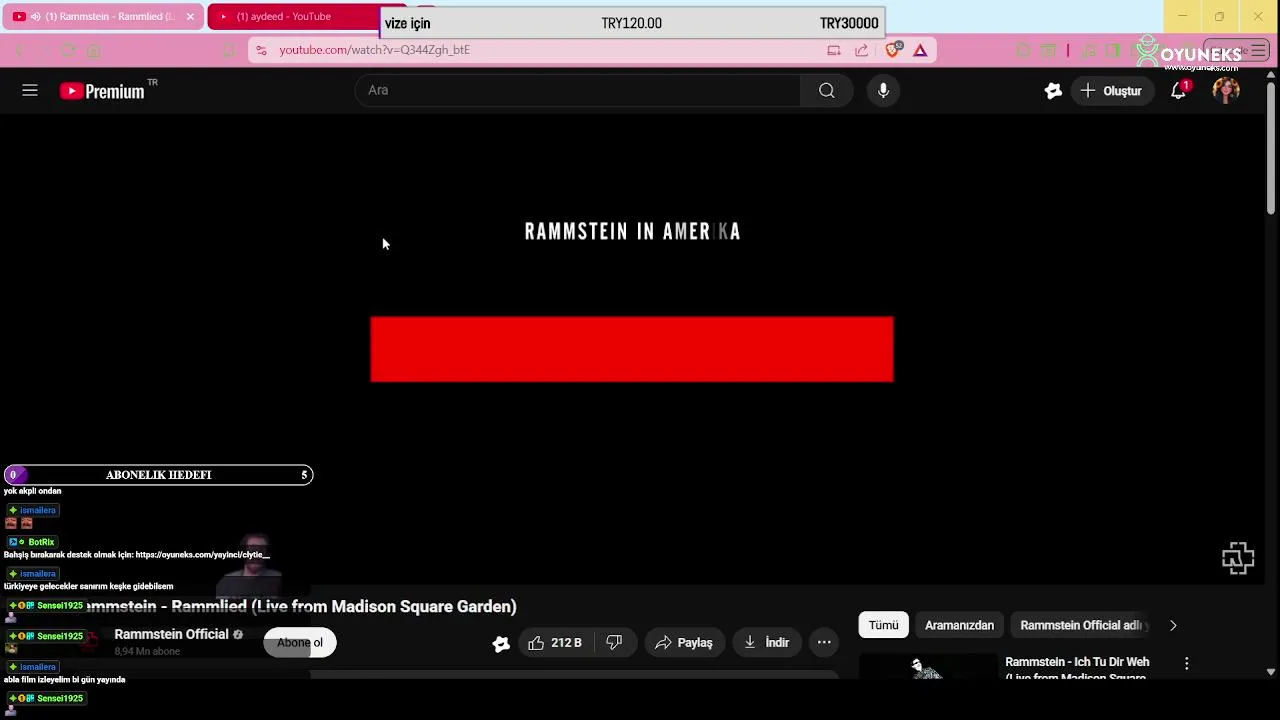The height and width of the screenshot is (720, 1280).
Task: Click the BotRix username in chat
Action: pos(41,542)
